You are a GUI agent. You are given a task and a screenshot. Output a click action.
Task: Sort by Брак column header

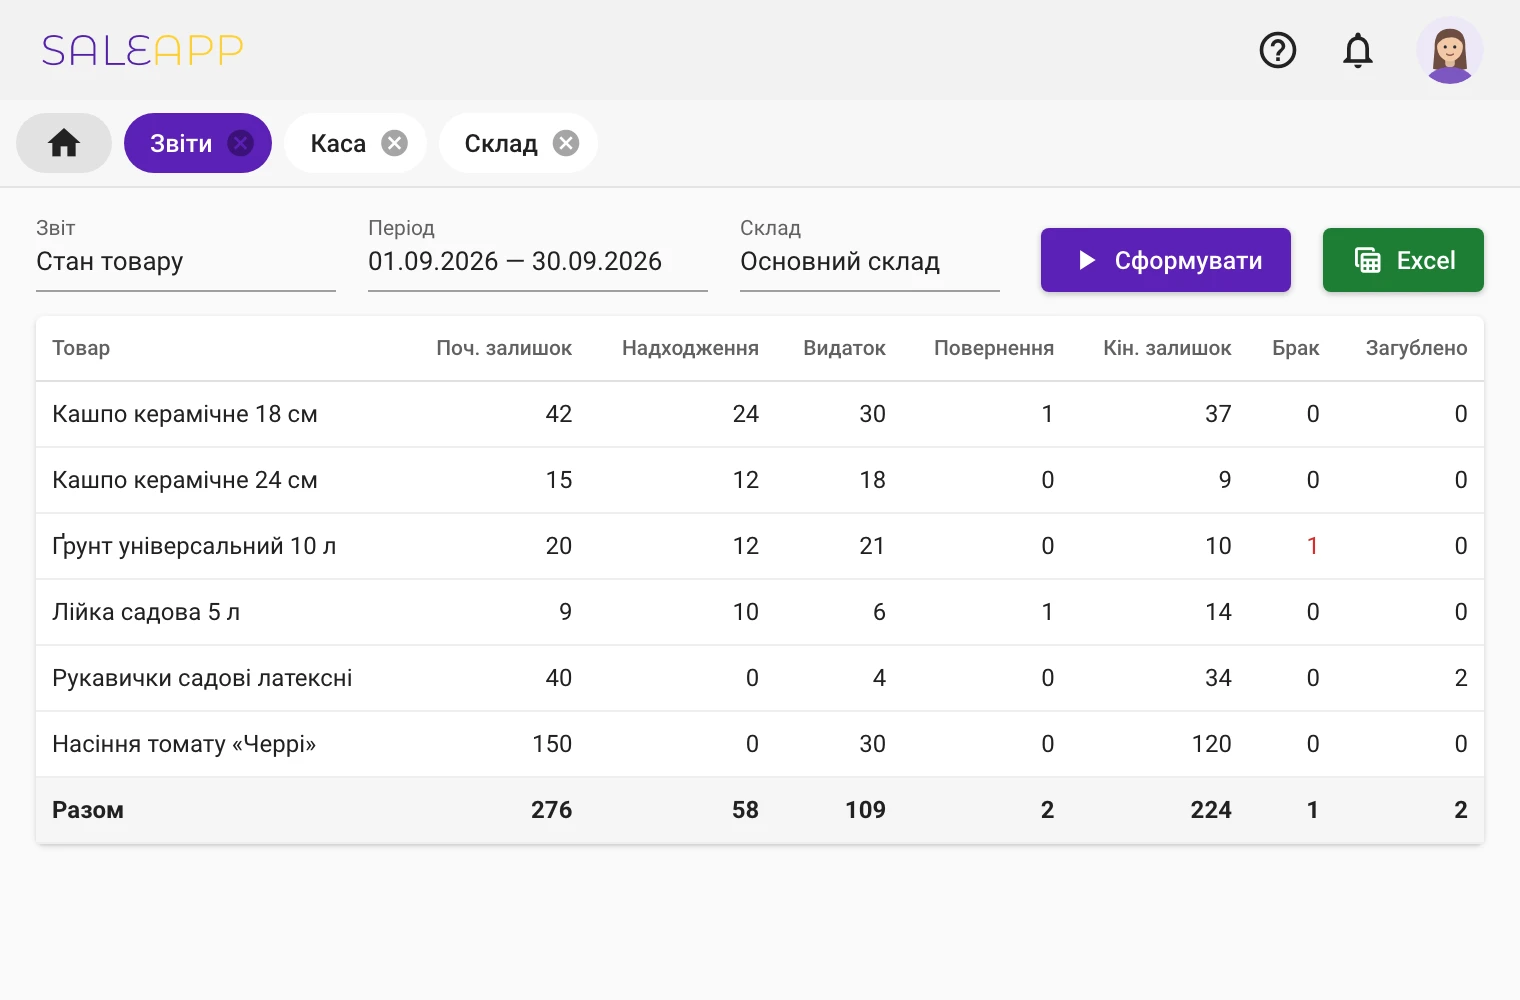[x=1296, y=348]
